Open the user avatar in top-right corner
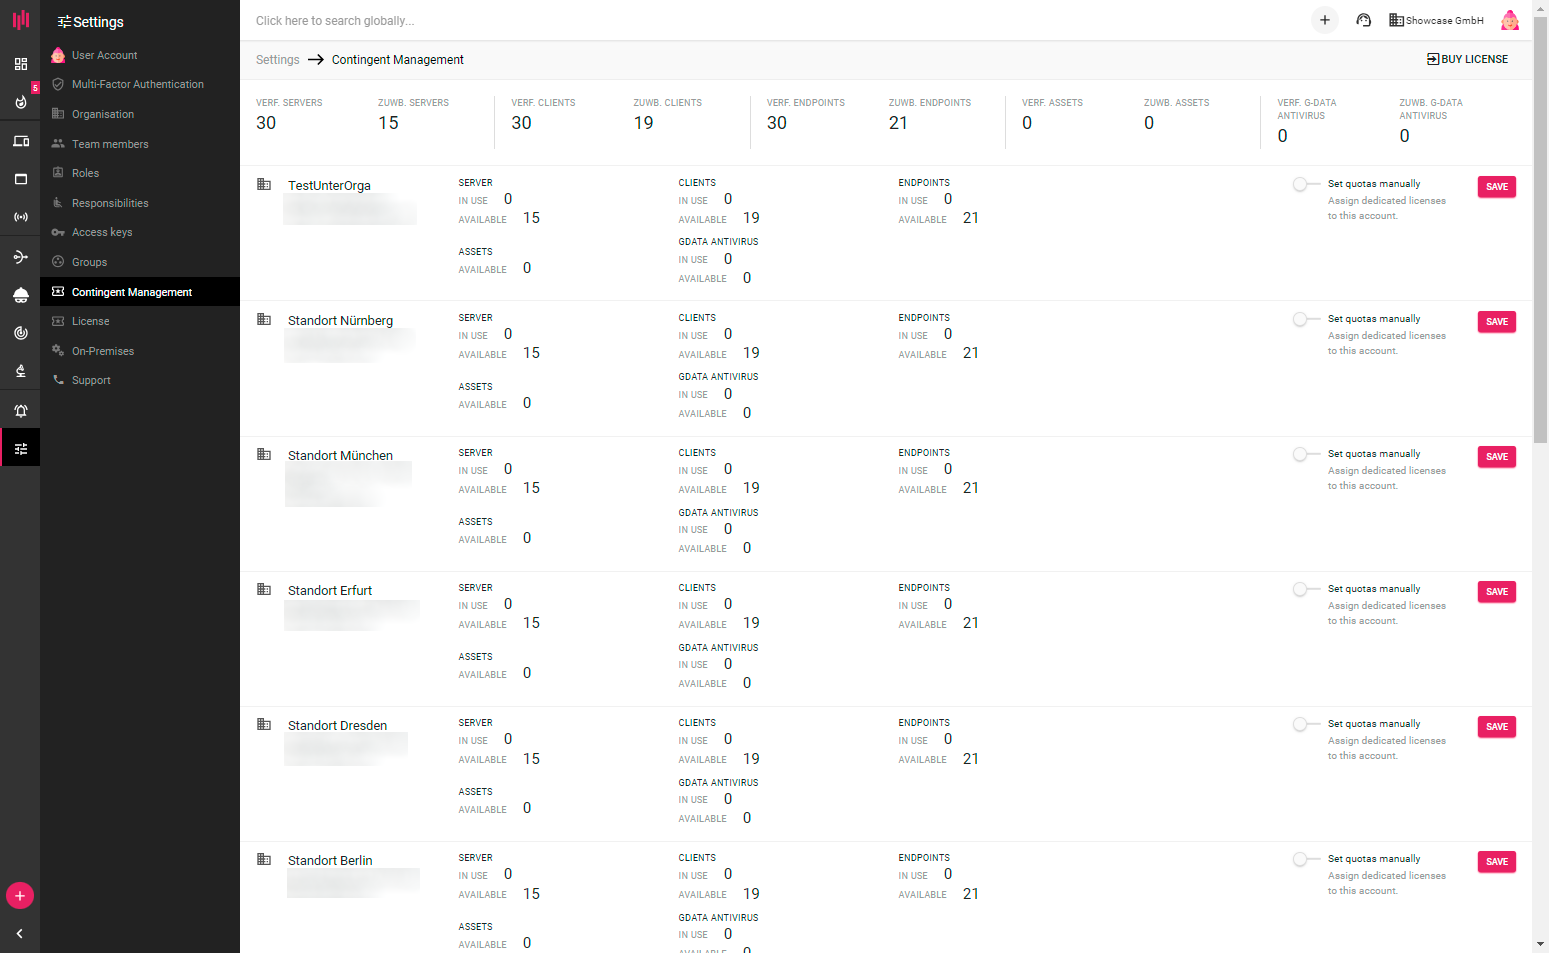Screen dimensions: 1549x953 tap(1509, 20)
